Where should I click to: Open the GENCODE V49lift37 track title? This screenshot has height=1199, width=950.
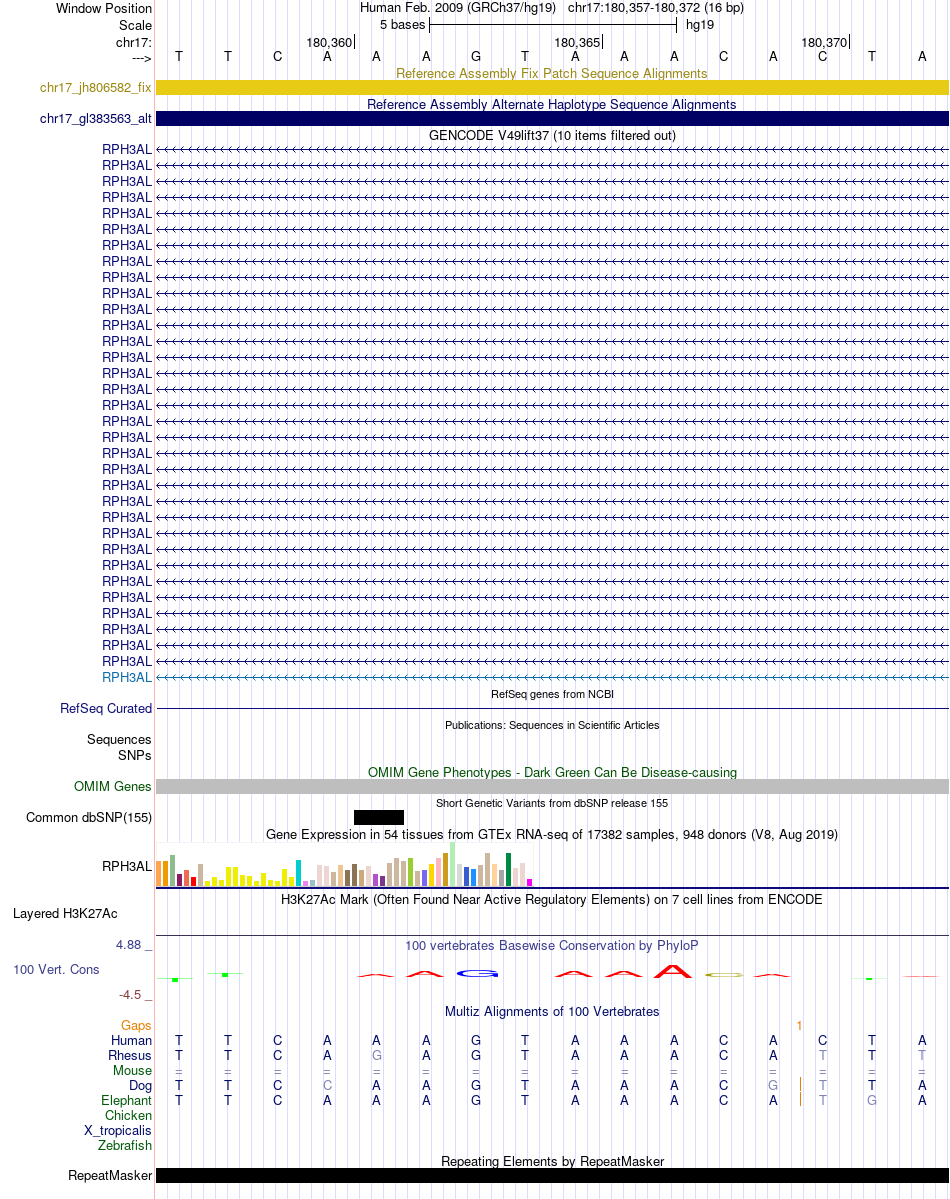click(x=552, y=135)
